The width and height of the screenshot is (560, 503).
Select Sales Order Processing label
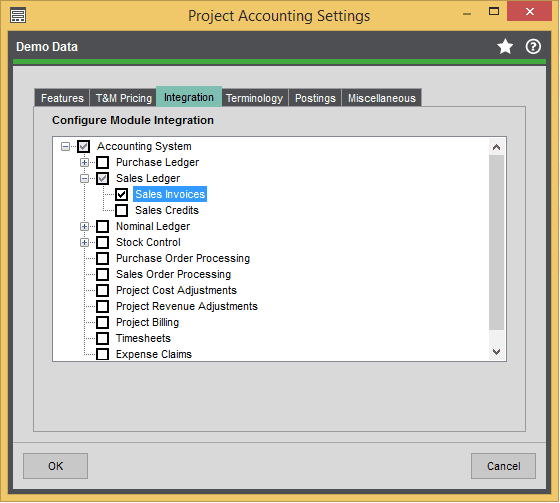coord(174,274)
